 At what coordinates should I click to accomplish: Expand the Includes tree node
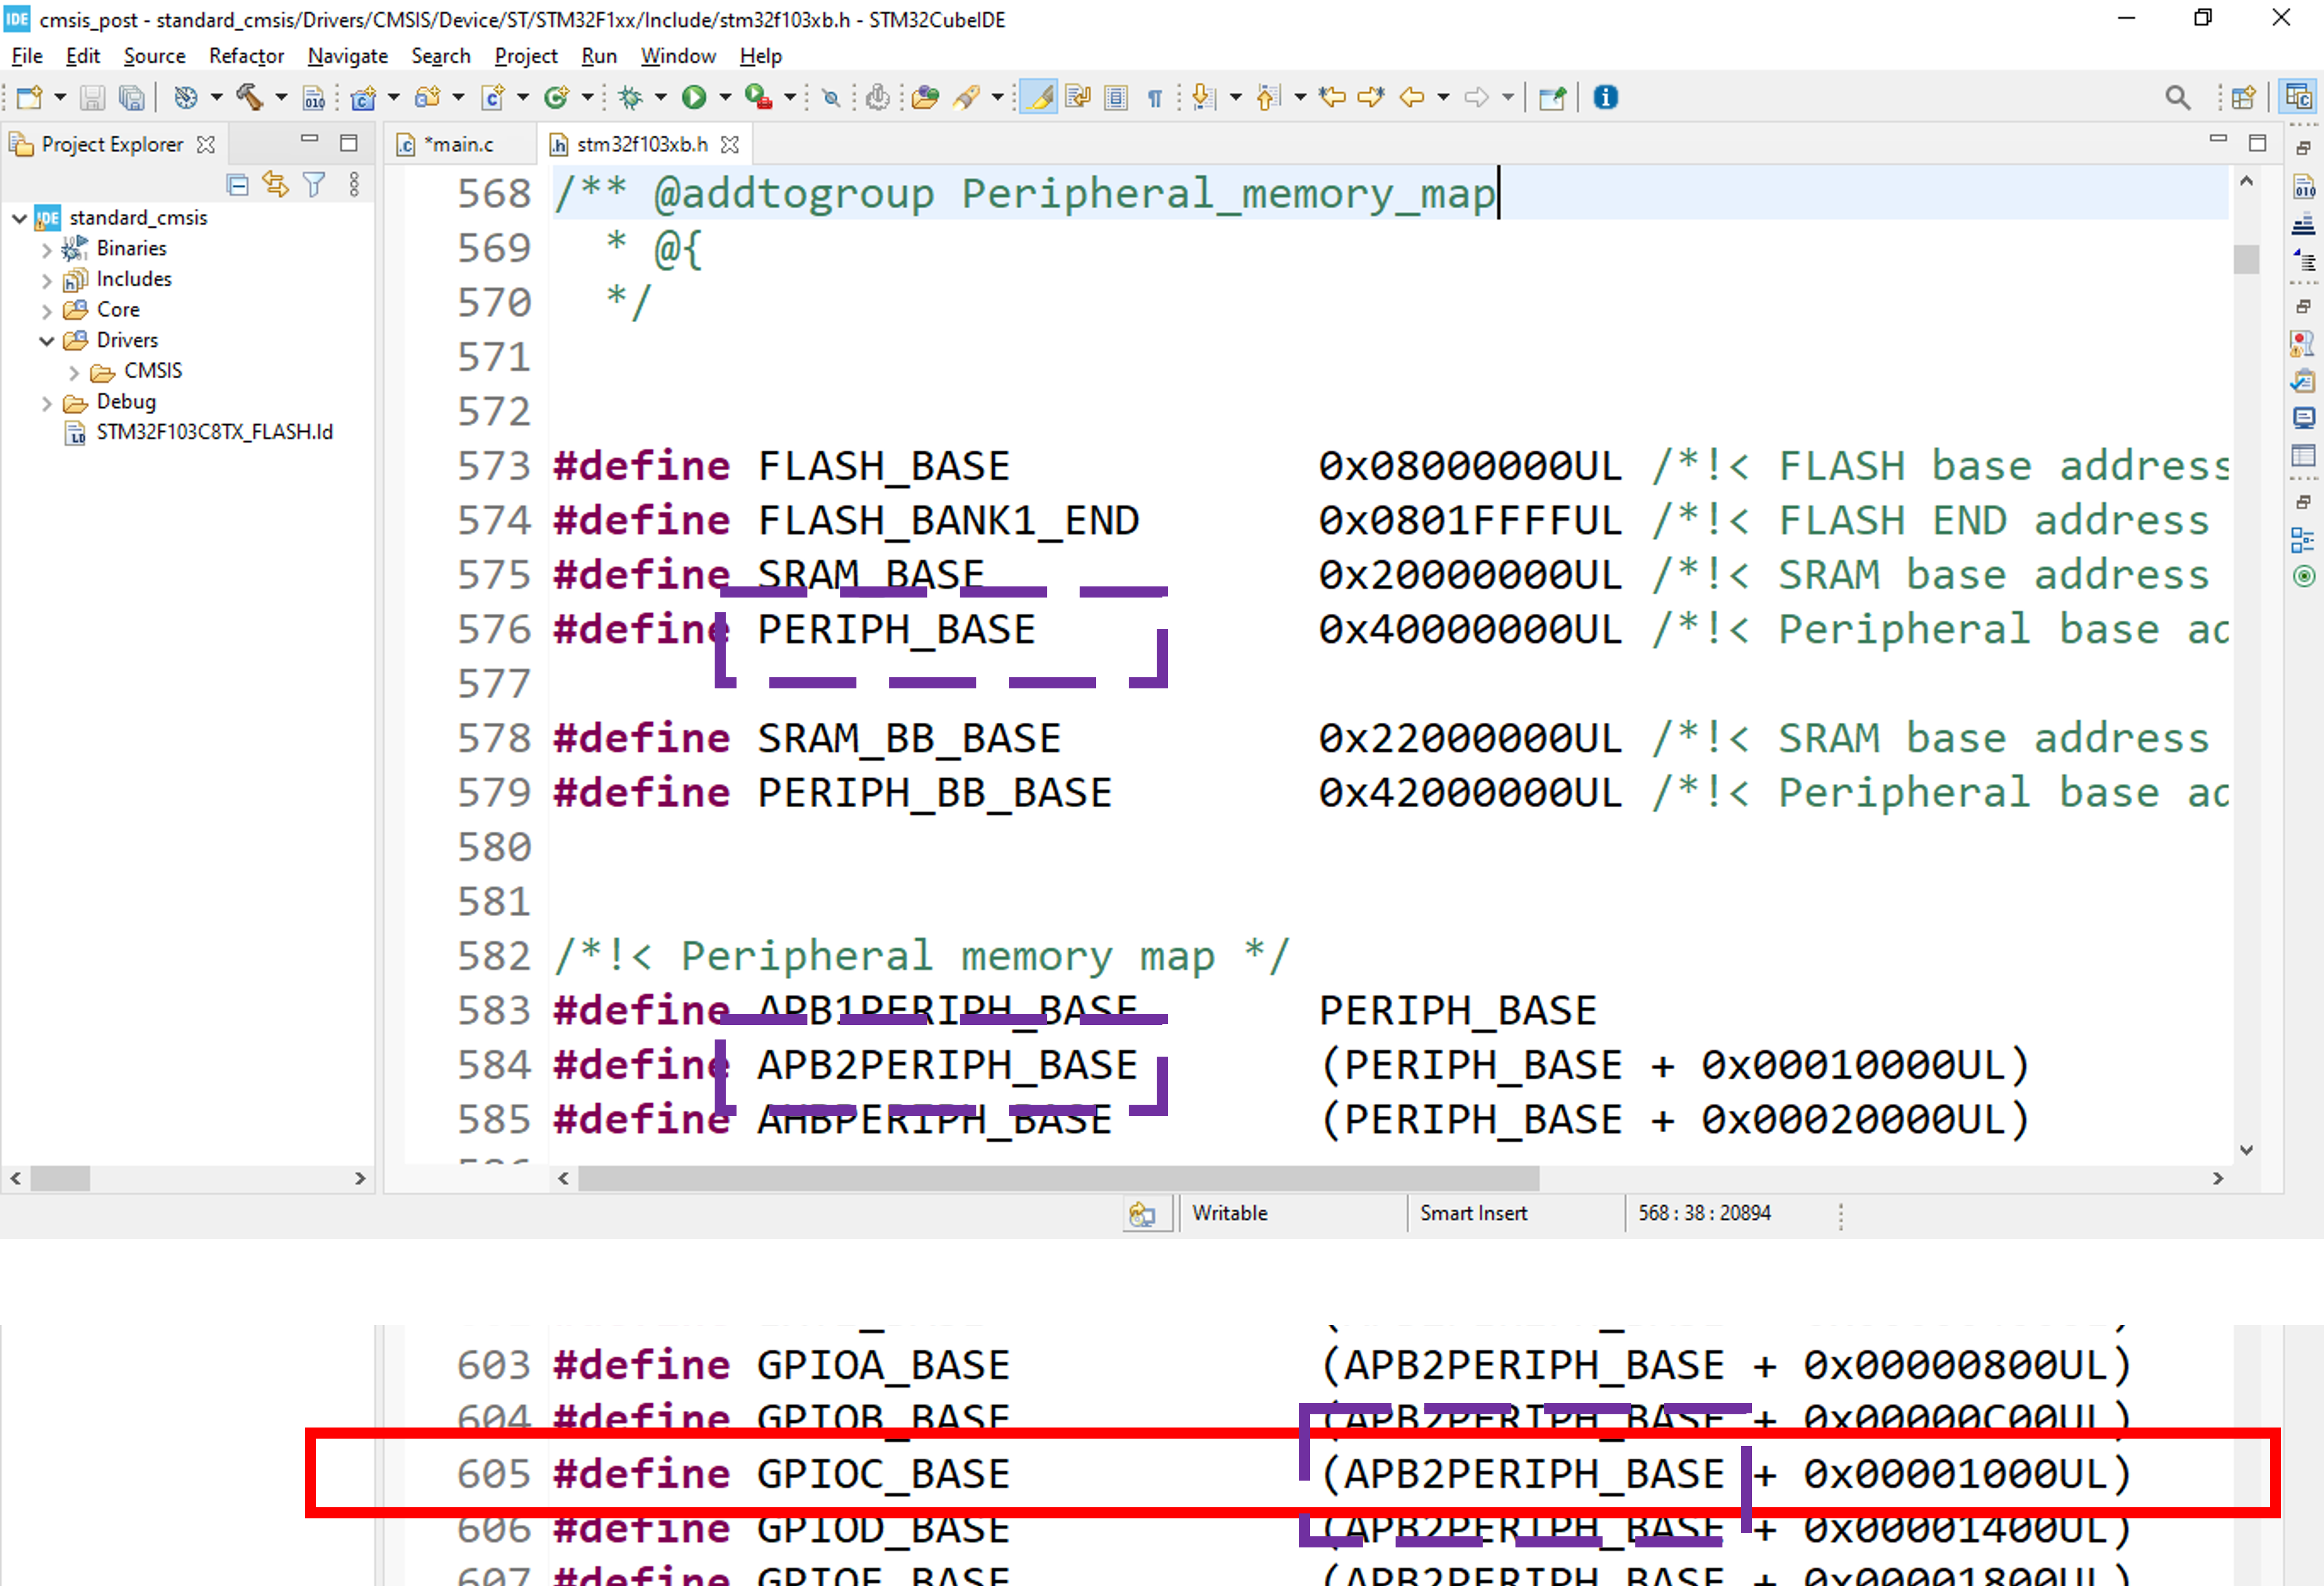pos(46,280)
